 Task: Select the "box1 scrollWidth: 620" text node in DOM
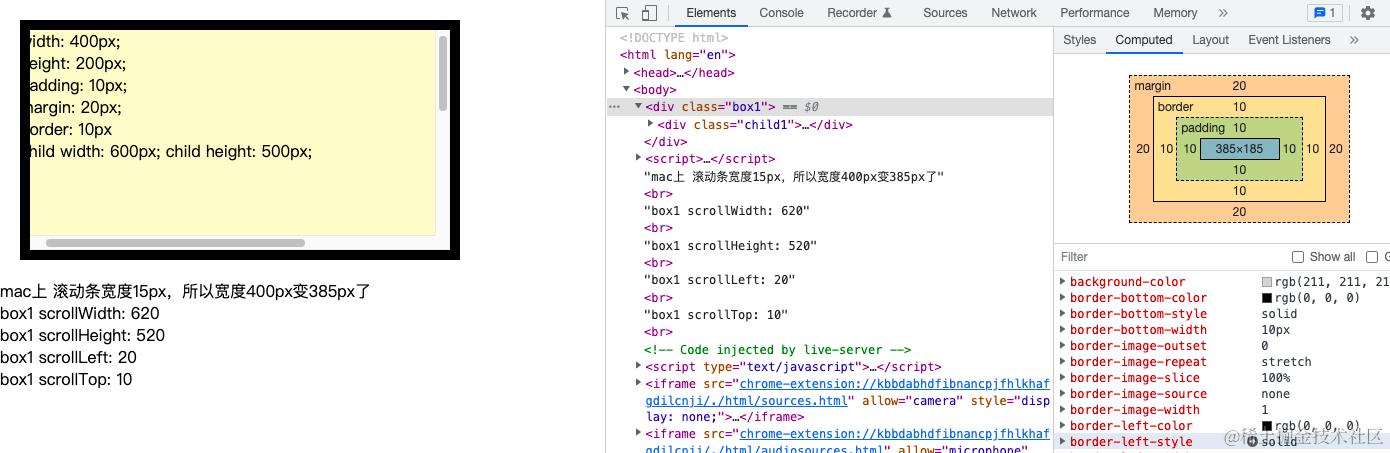(x=726, y=211)
